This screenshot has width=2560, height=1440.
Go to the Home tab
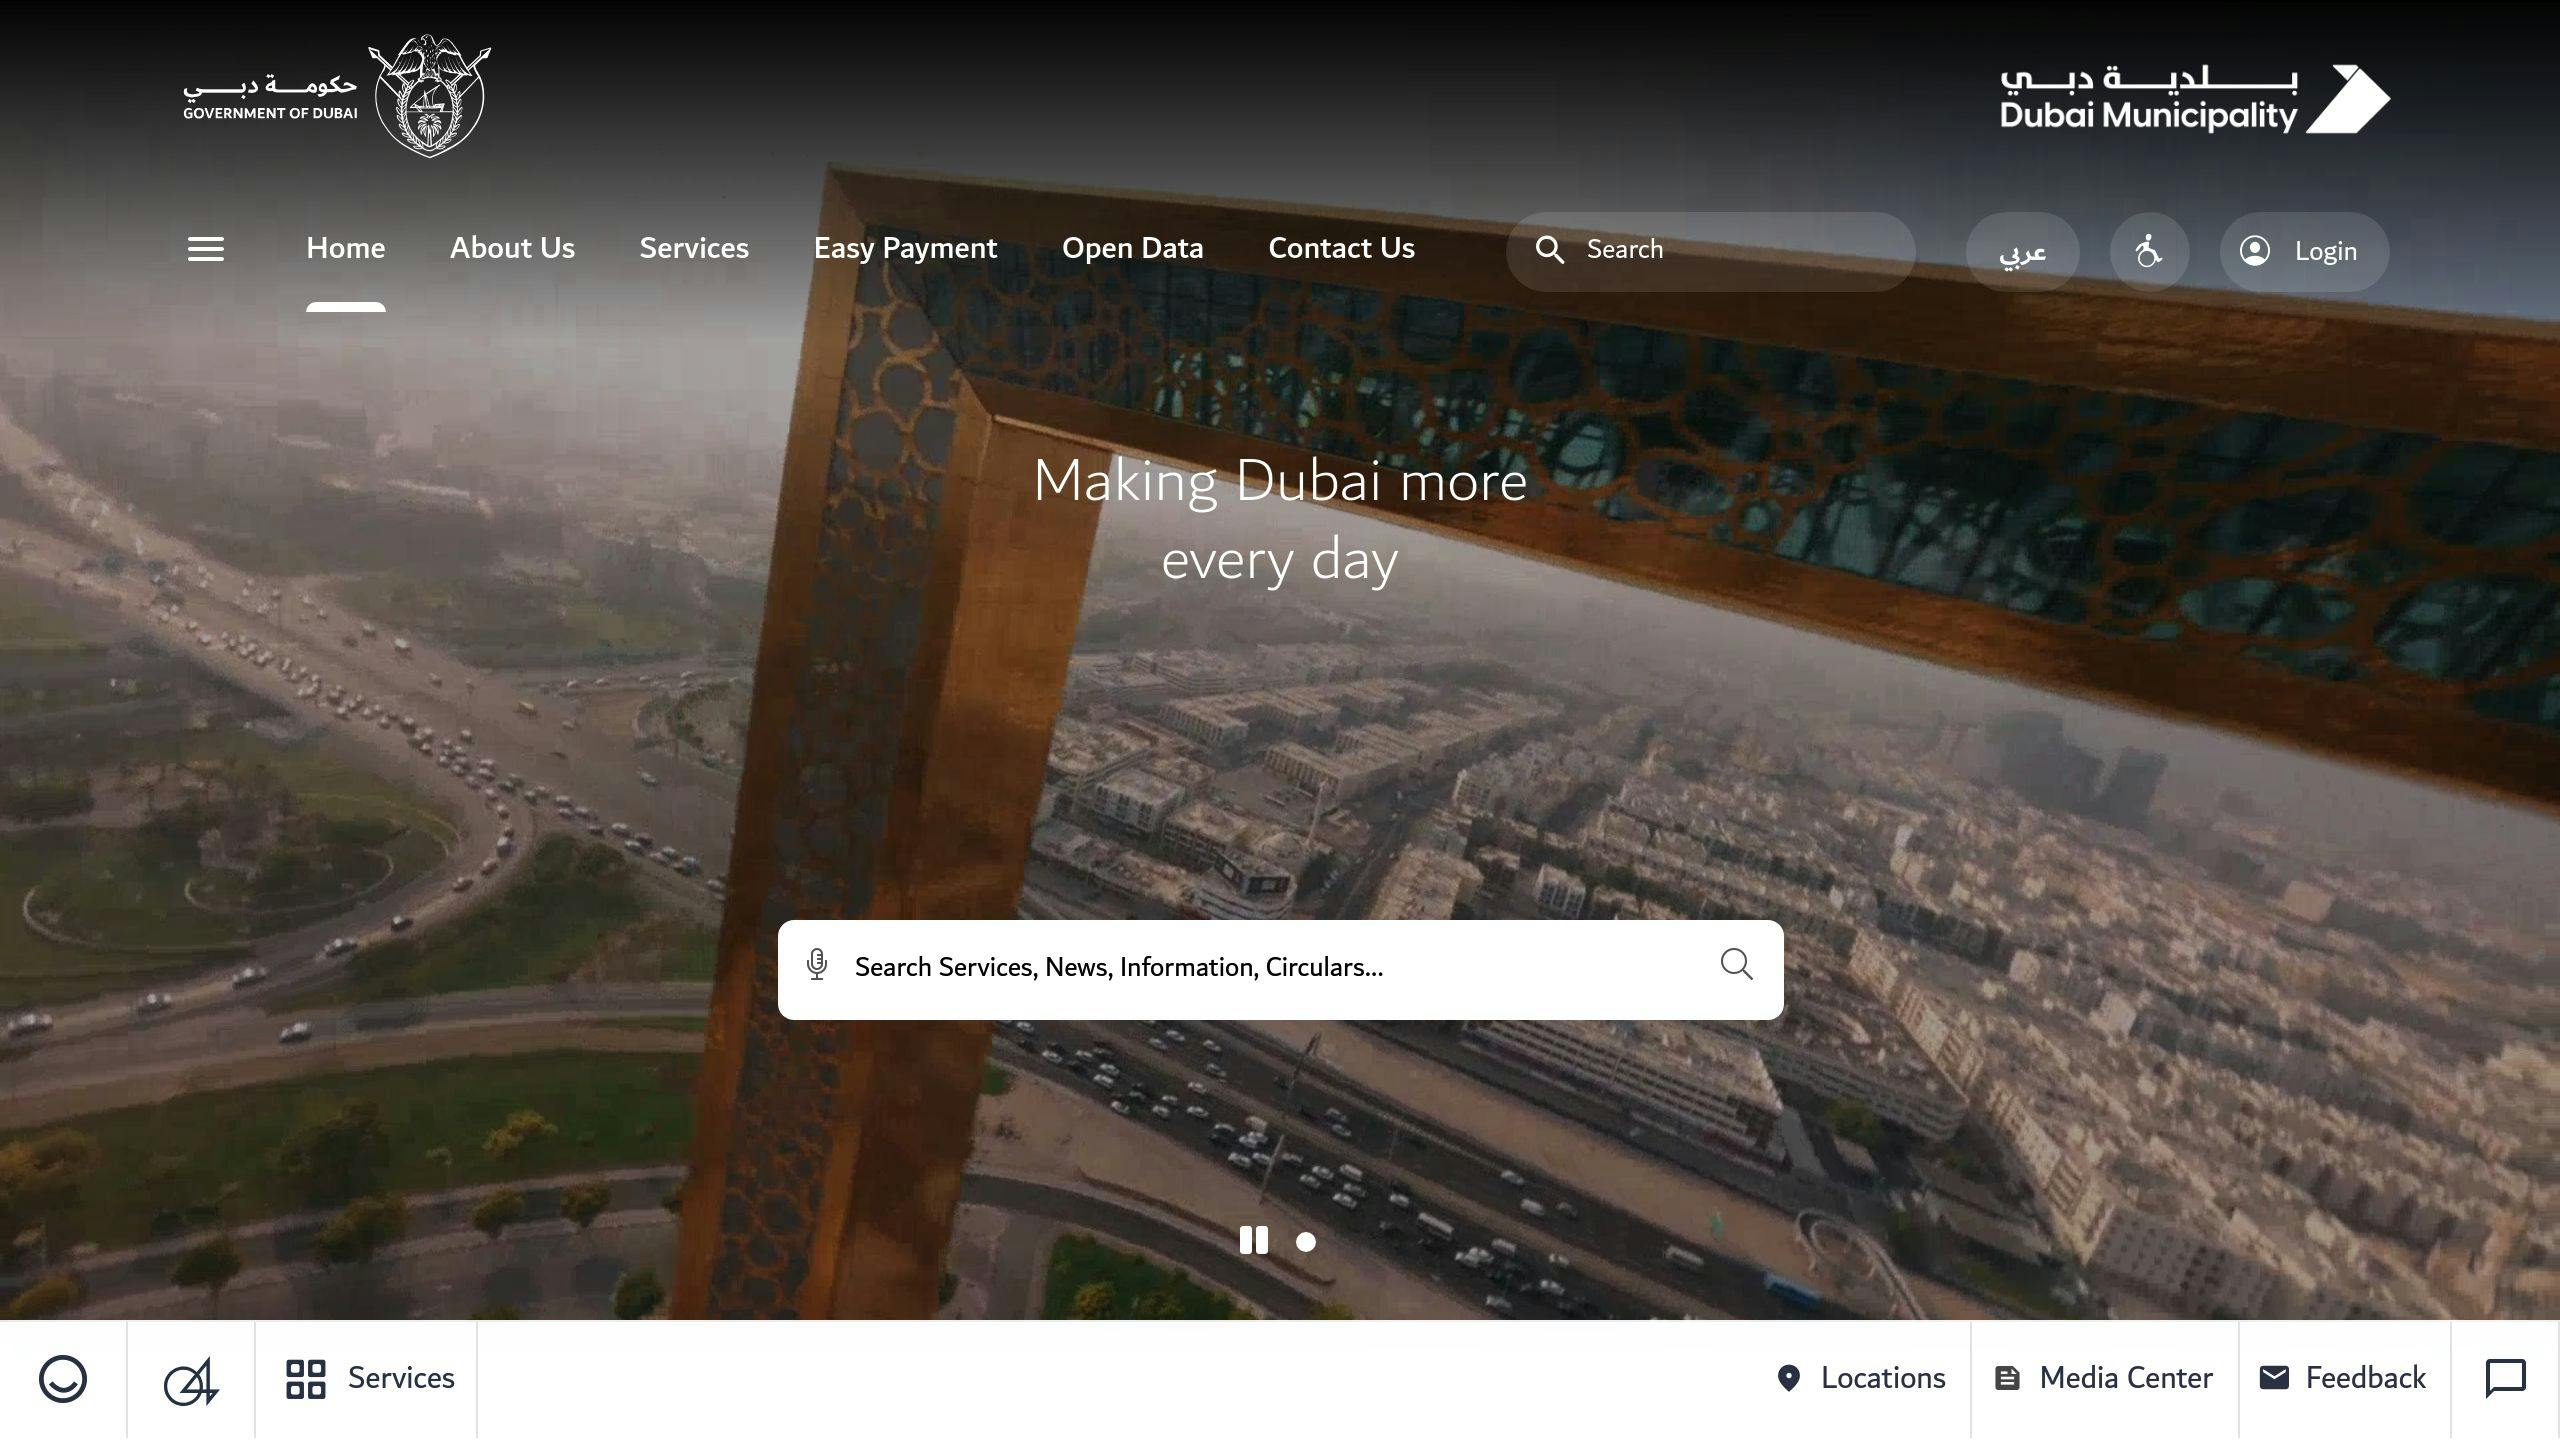346,248
